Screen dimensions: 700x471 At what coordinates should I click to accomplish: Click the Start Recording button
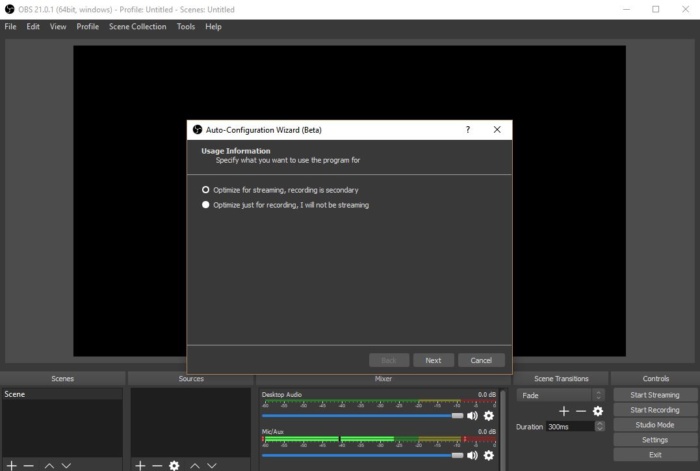point(655,410)
